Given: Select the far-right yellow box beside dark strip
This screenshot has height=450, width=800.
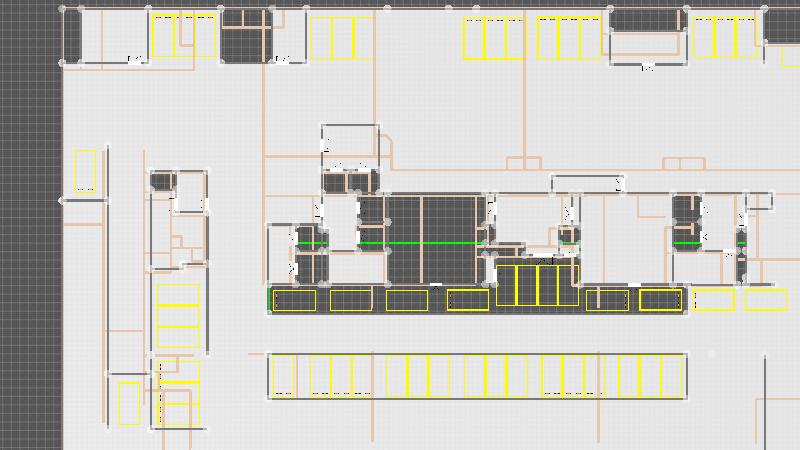Looking at the screenshot, I should (765, 299).
